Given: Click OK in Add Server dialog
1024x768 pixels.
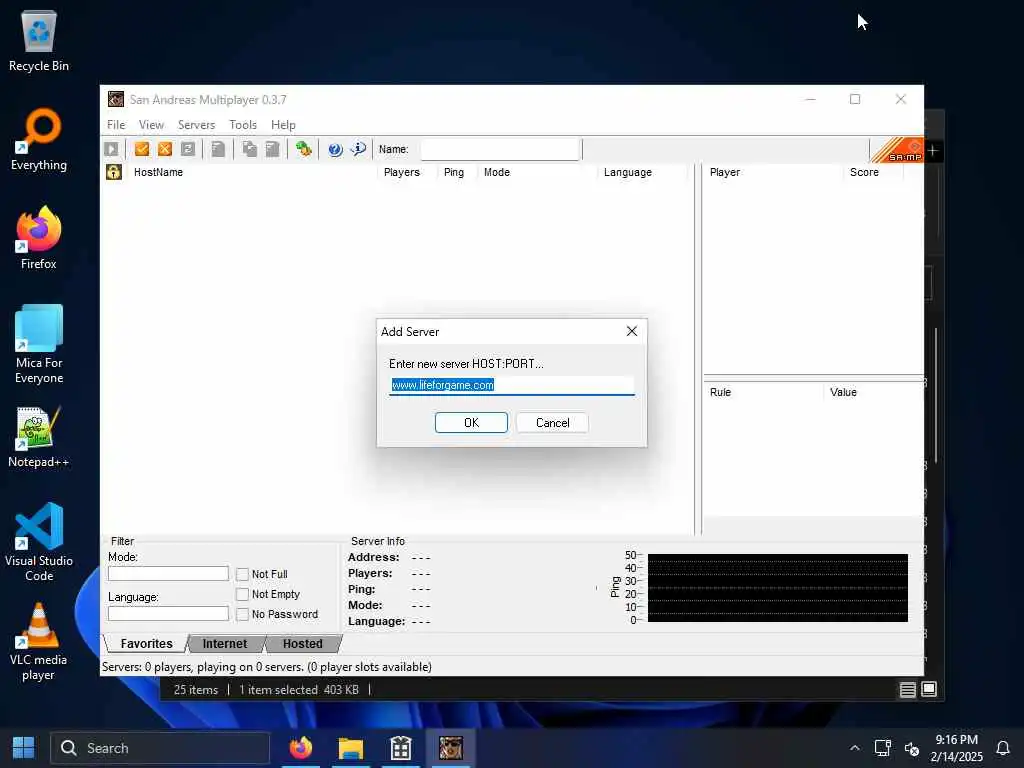Looking at the screenshot, I should [471, 423].
